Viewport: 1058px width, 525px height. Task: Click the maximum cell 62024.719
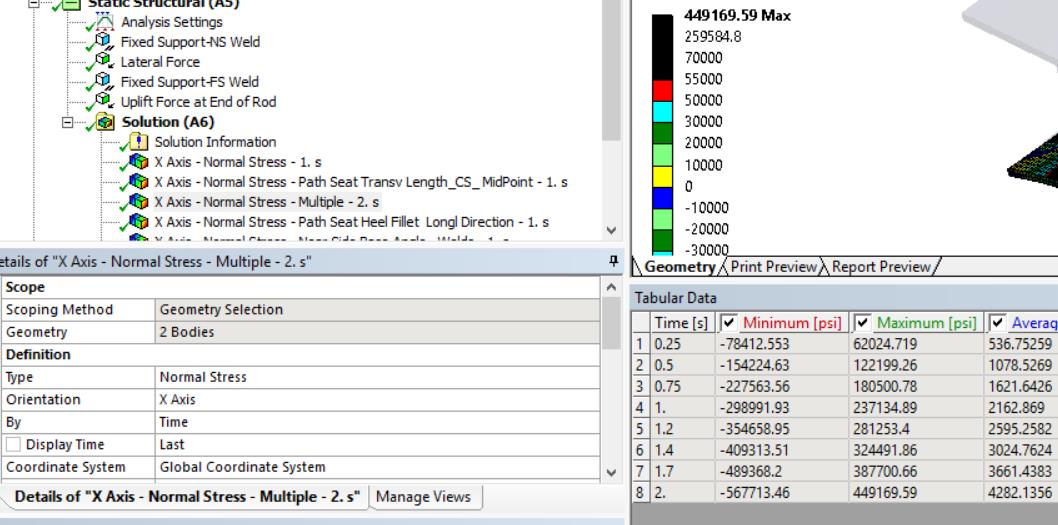click(x=917, y=344)
